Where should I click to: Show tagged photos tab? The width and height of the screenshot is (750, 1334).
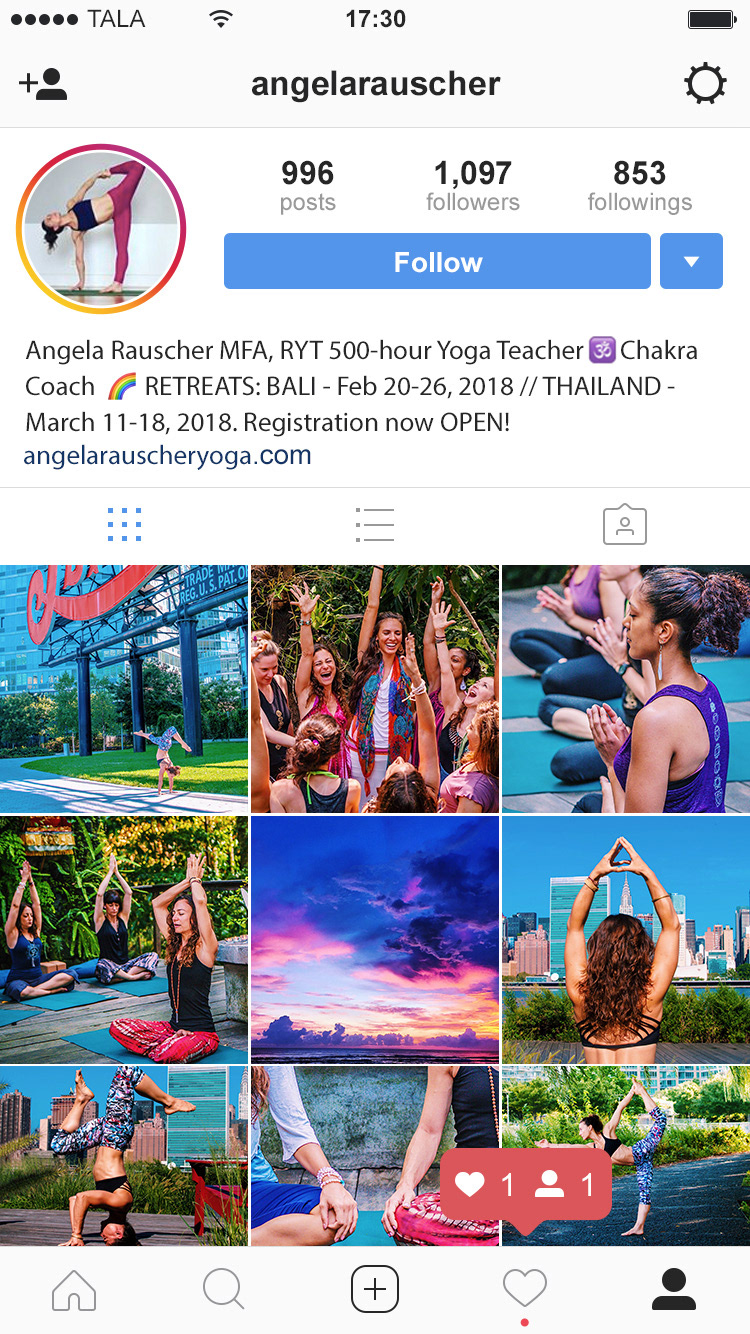click(x=625, y=524)
